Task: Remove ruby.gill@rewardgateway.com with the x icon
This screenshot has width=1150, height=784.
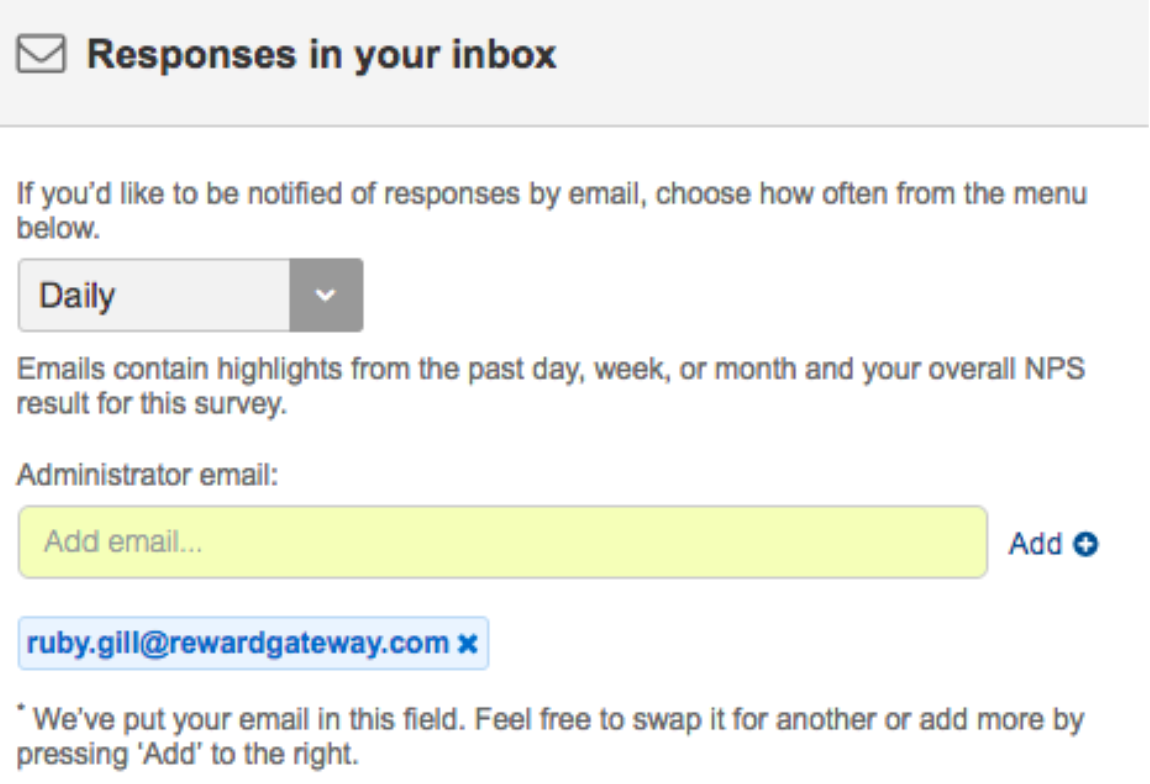Action: (x=468, y=644)
